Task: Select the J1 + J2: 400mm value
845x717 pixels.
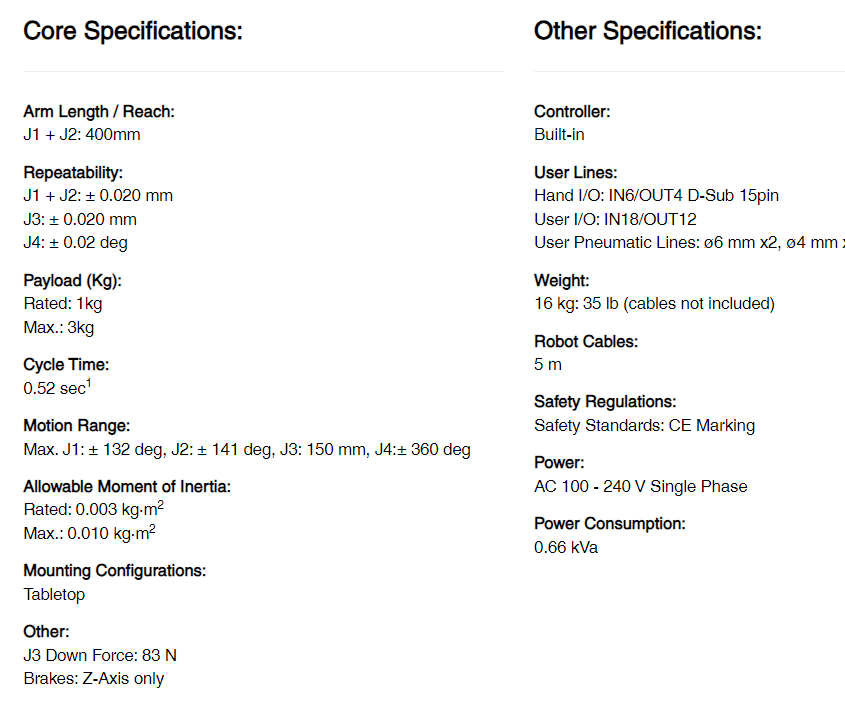Action: 82,135
